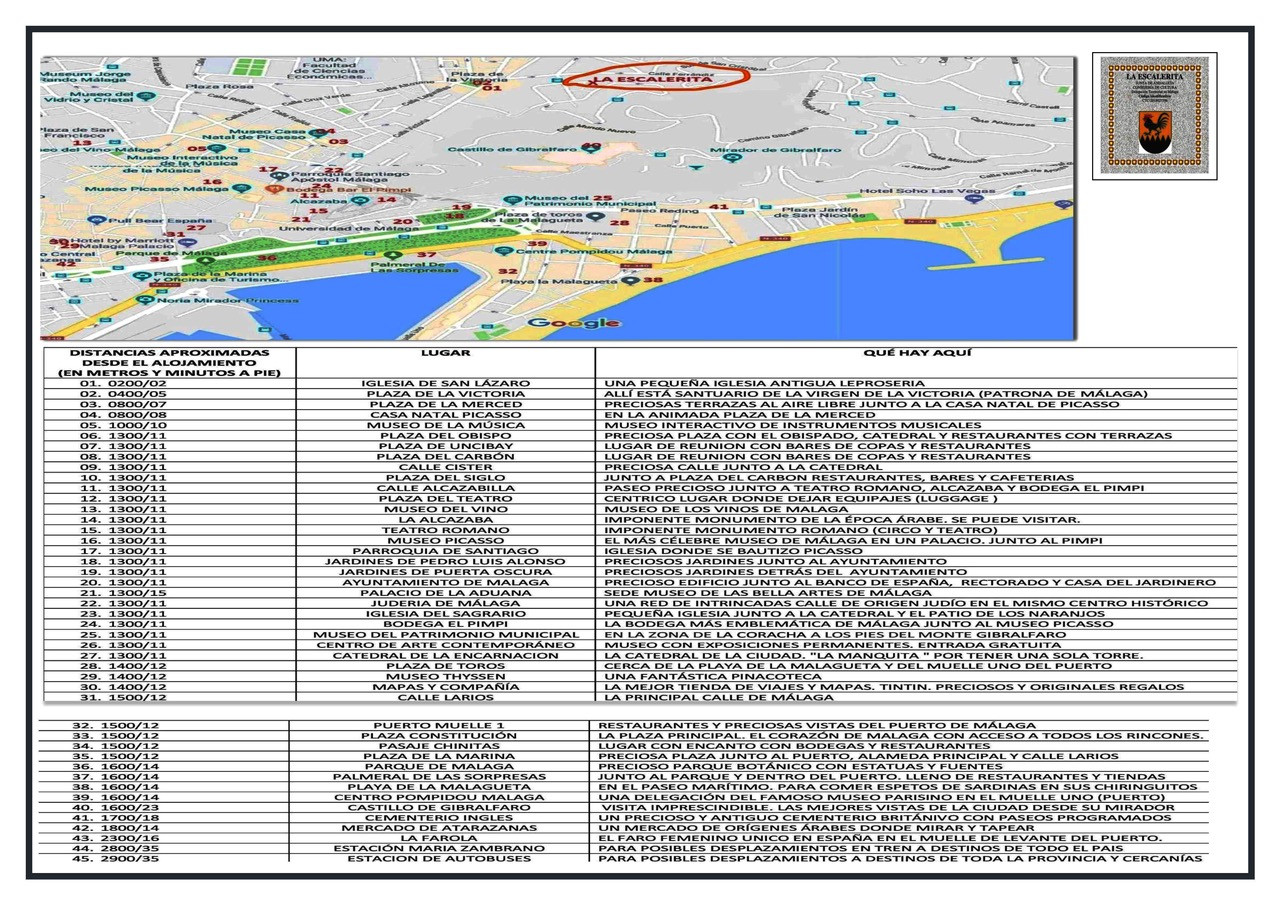Click the LUGAR column header

[446, 353]
